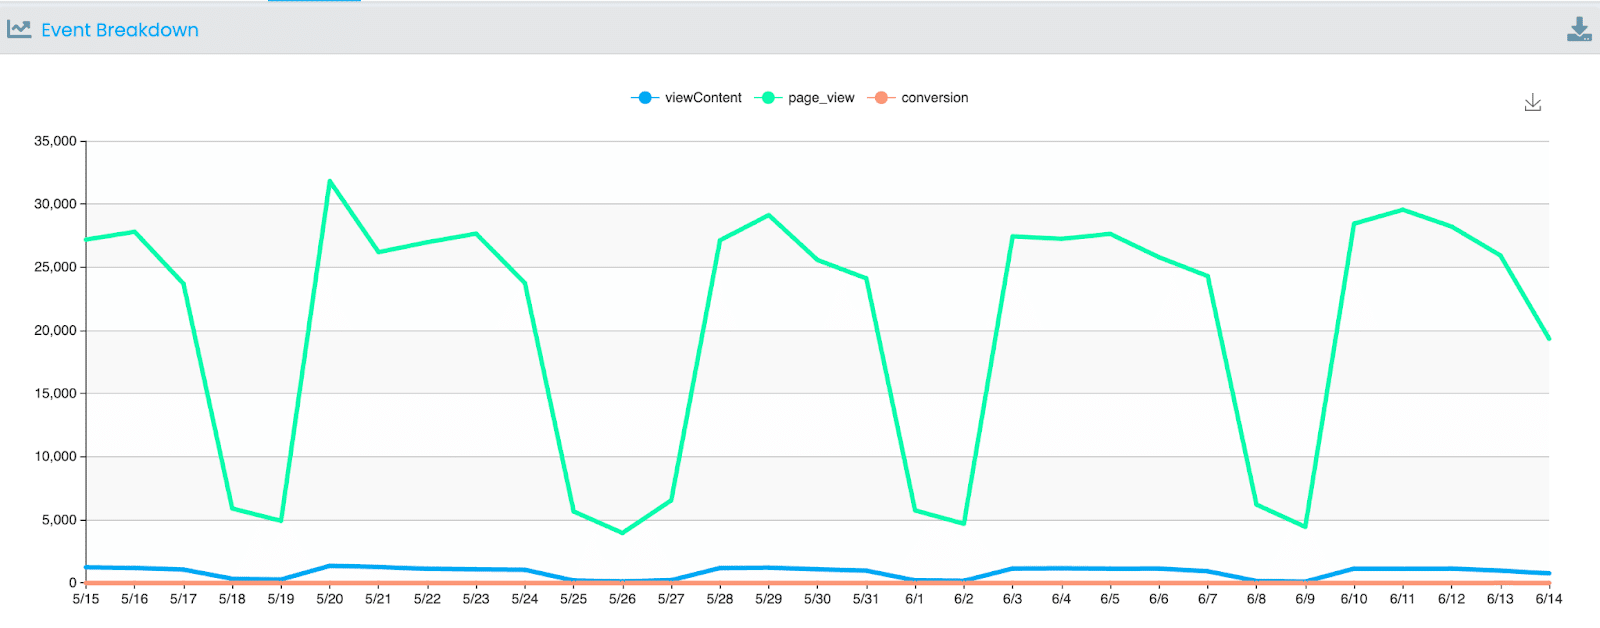The height and width of the screenshot is (628, 1600).
Task: Toggle the viewContent series label in legend
Action: click(x=703, y=98)
